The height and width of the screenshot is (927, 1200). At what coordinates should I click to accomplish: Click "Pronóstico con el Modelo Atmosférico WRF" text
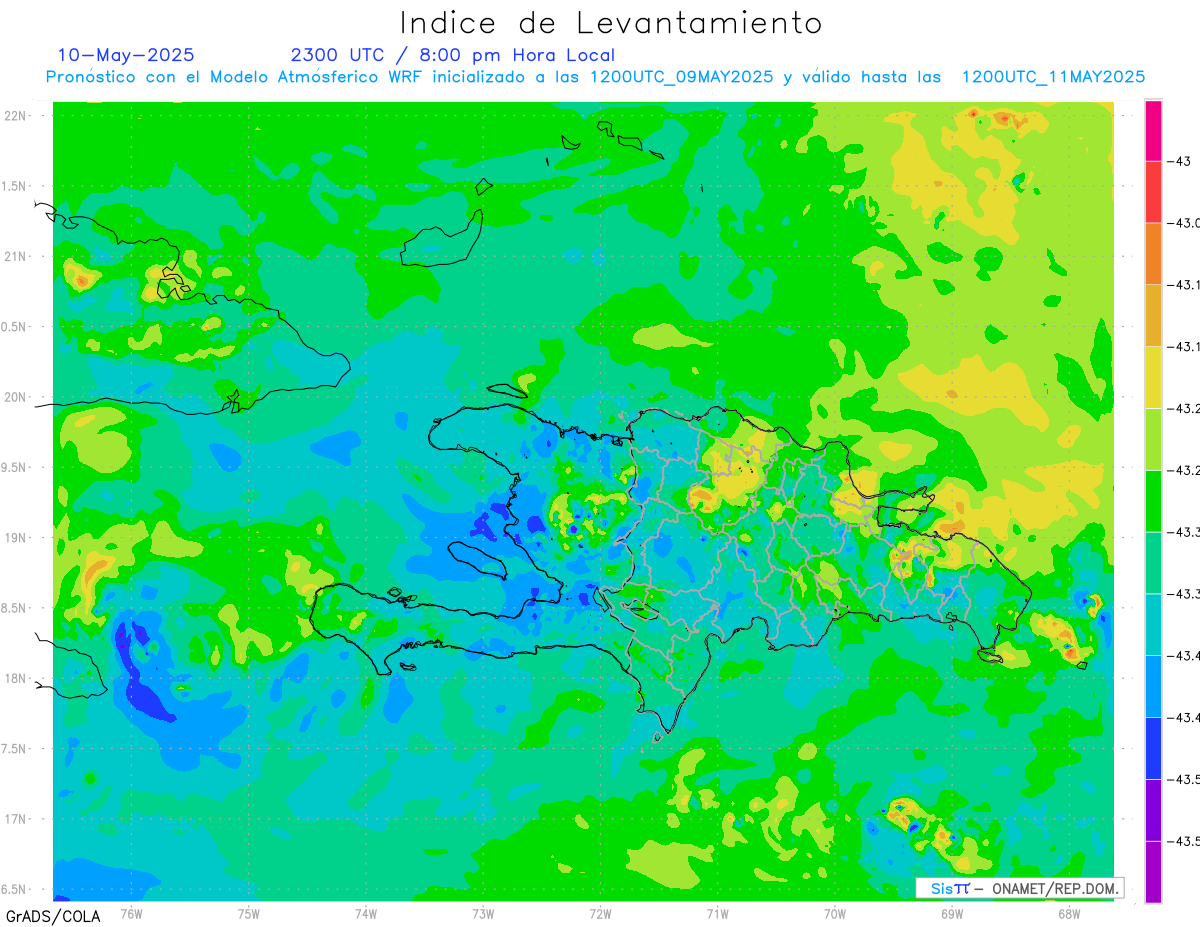[x=233, y=77]
